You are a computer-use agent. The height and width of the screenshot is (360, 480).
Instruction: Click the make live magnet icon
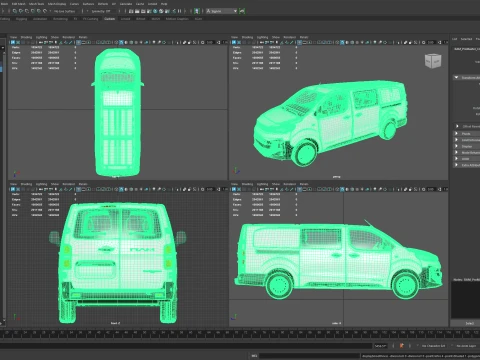pos(45,11)
